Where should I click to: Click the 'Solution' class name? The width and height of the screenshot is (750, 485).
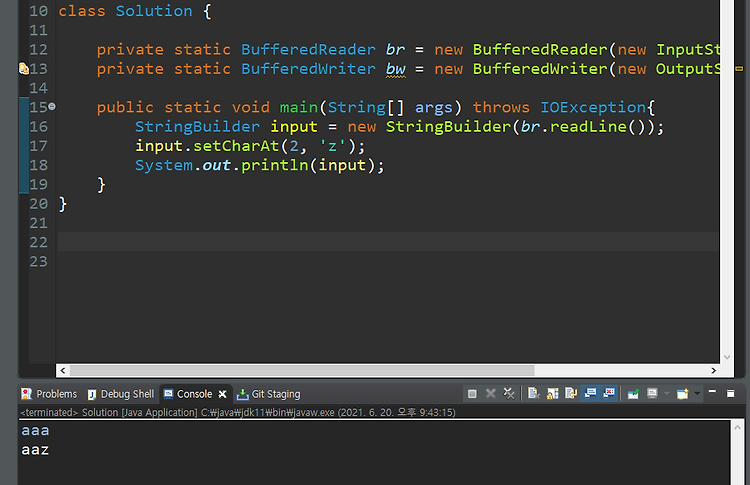(x=154, y=11)
